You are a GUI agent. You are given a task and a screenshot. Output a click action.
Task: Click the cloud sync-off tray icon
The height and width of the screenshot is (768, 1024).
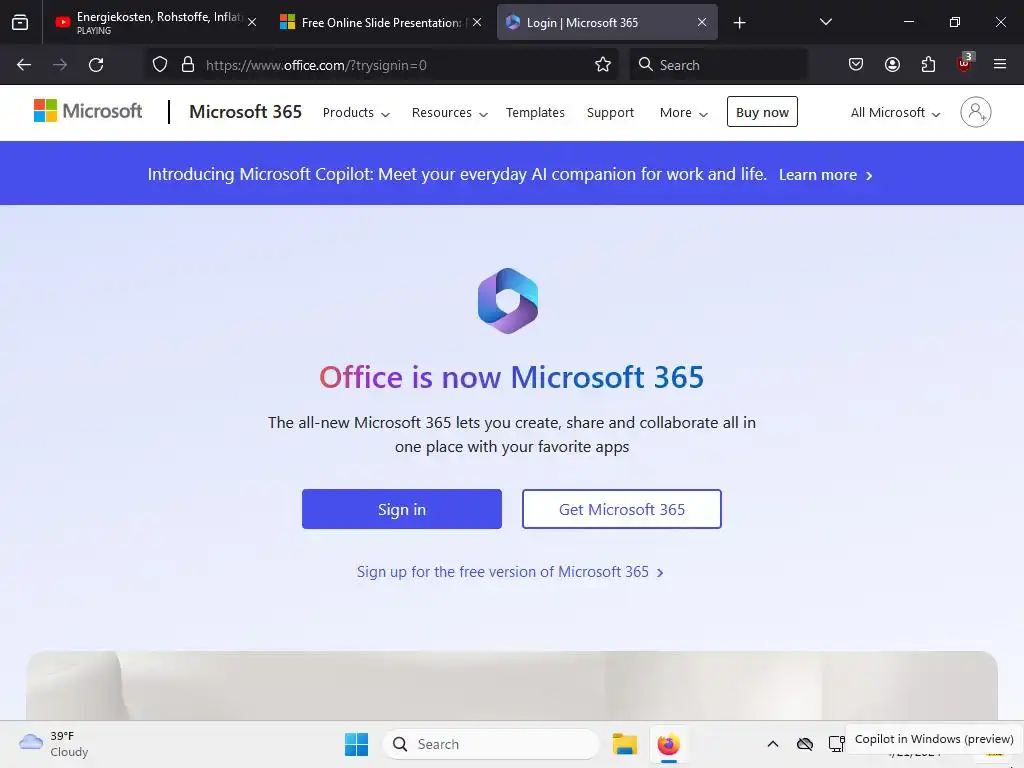tap(805, 744)
